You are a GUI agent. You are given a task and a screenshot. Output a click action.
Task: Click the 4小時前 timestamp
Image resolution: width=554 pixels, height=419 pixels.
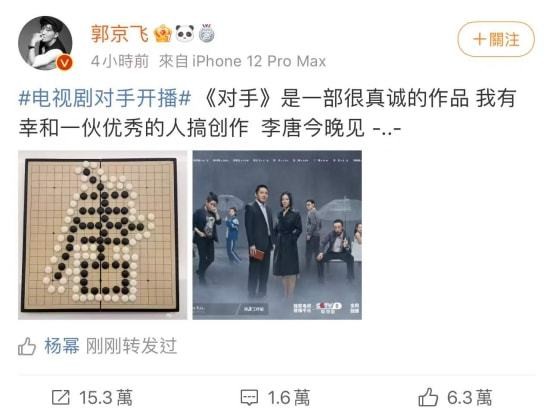click(120, 61)
